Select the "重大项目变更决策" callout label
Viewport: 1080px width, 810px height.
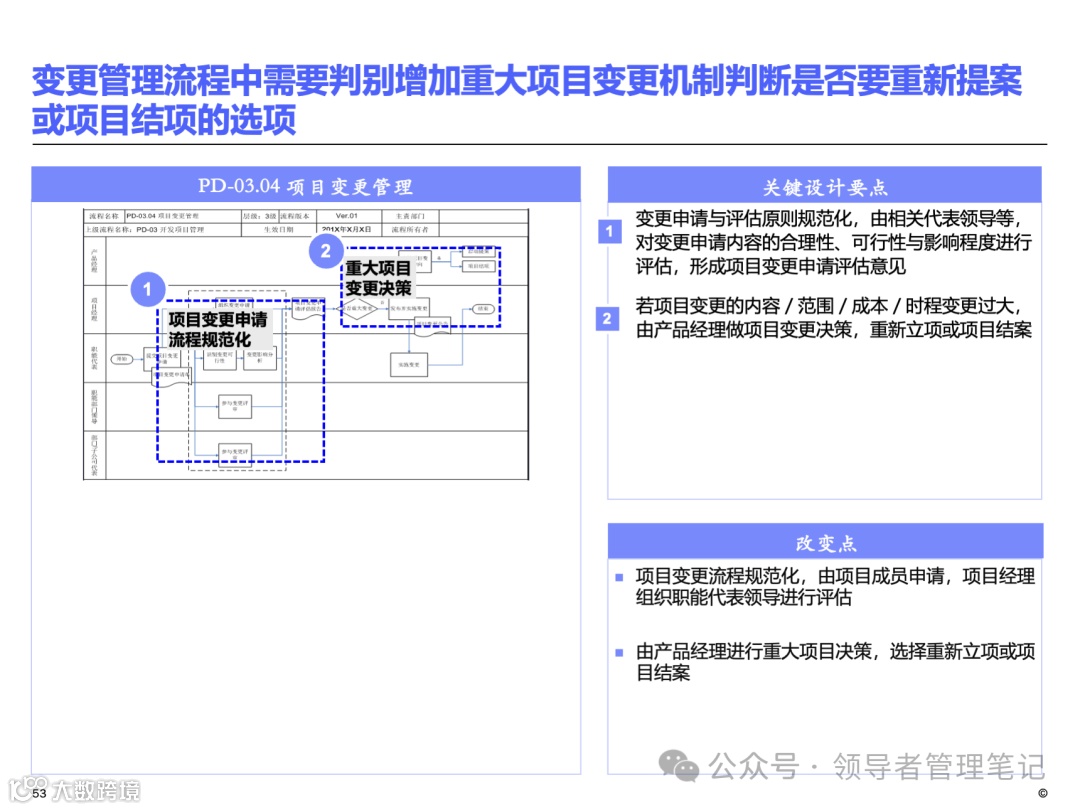(x=378, y=278)
